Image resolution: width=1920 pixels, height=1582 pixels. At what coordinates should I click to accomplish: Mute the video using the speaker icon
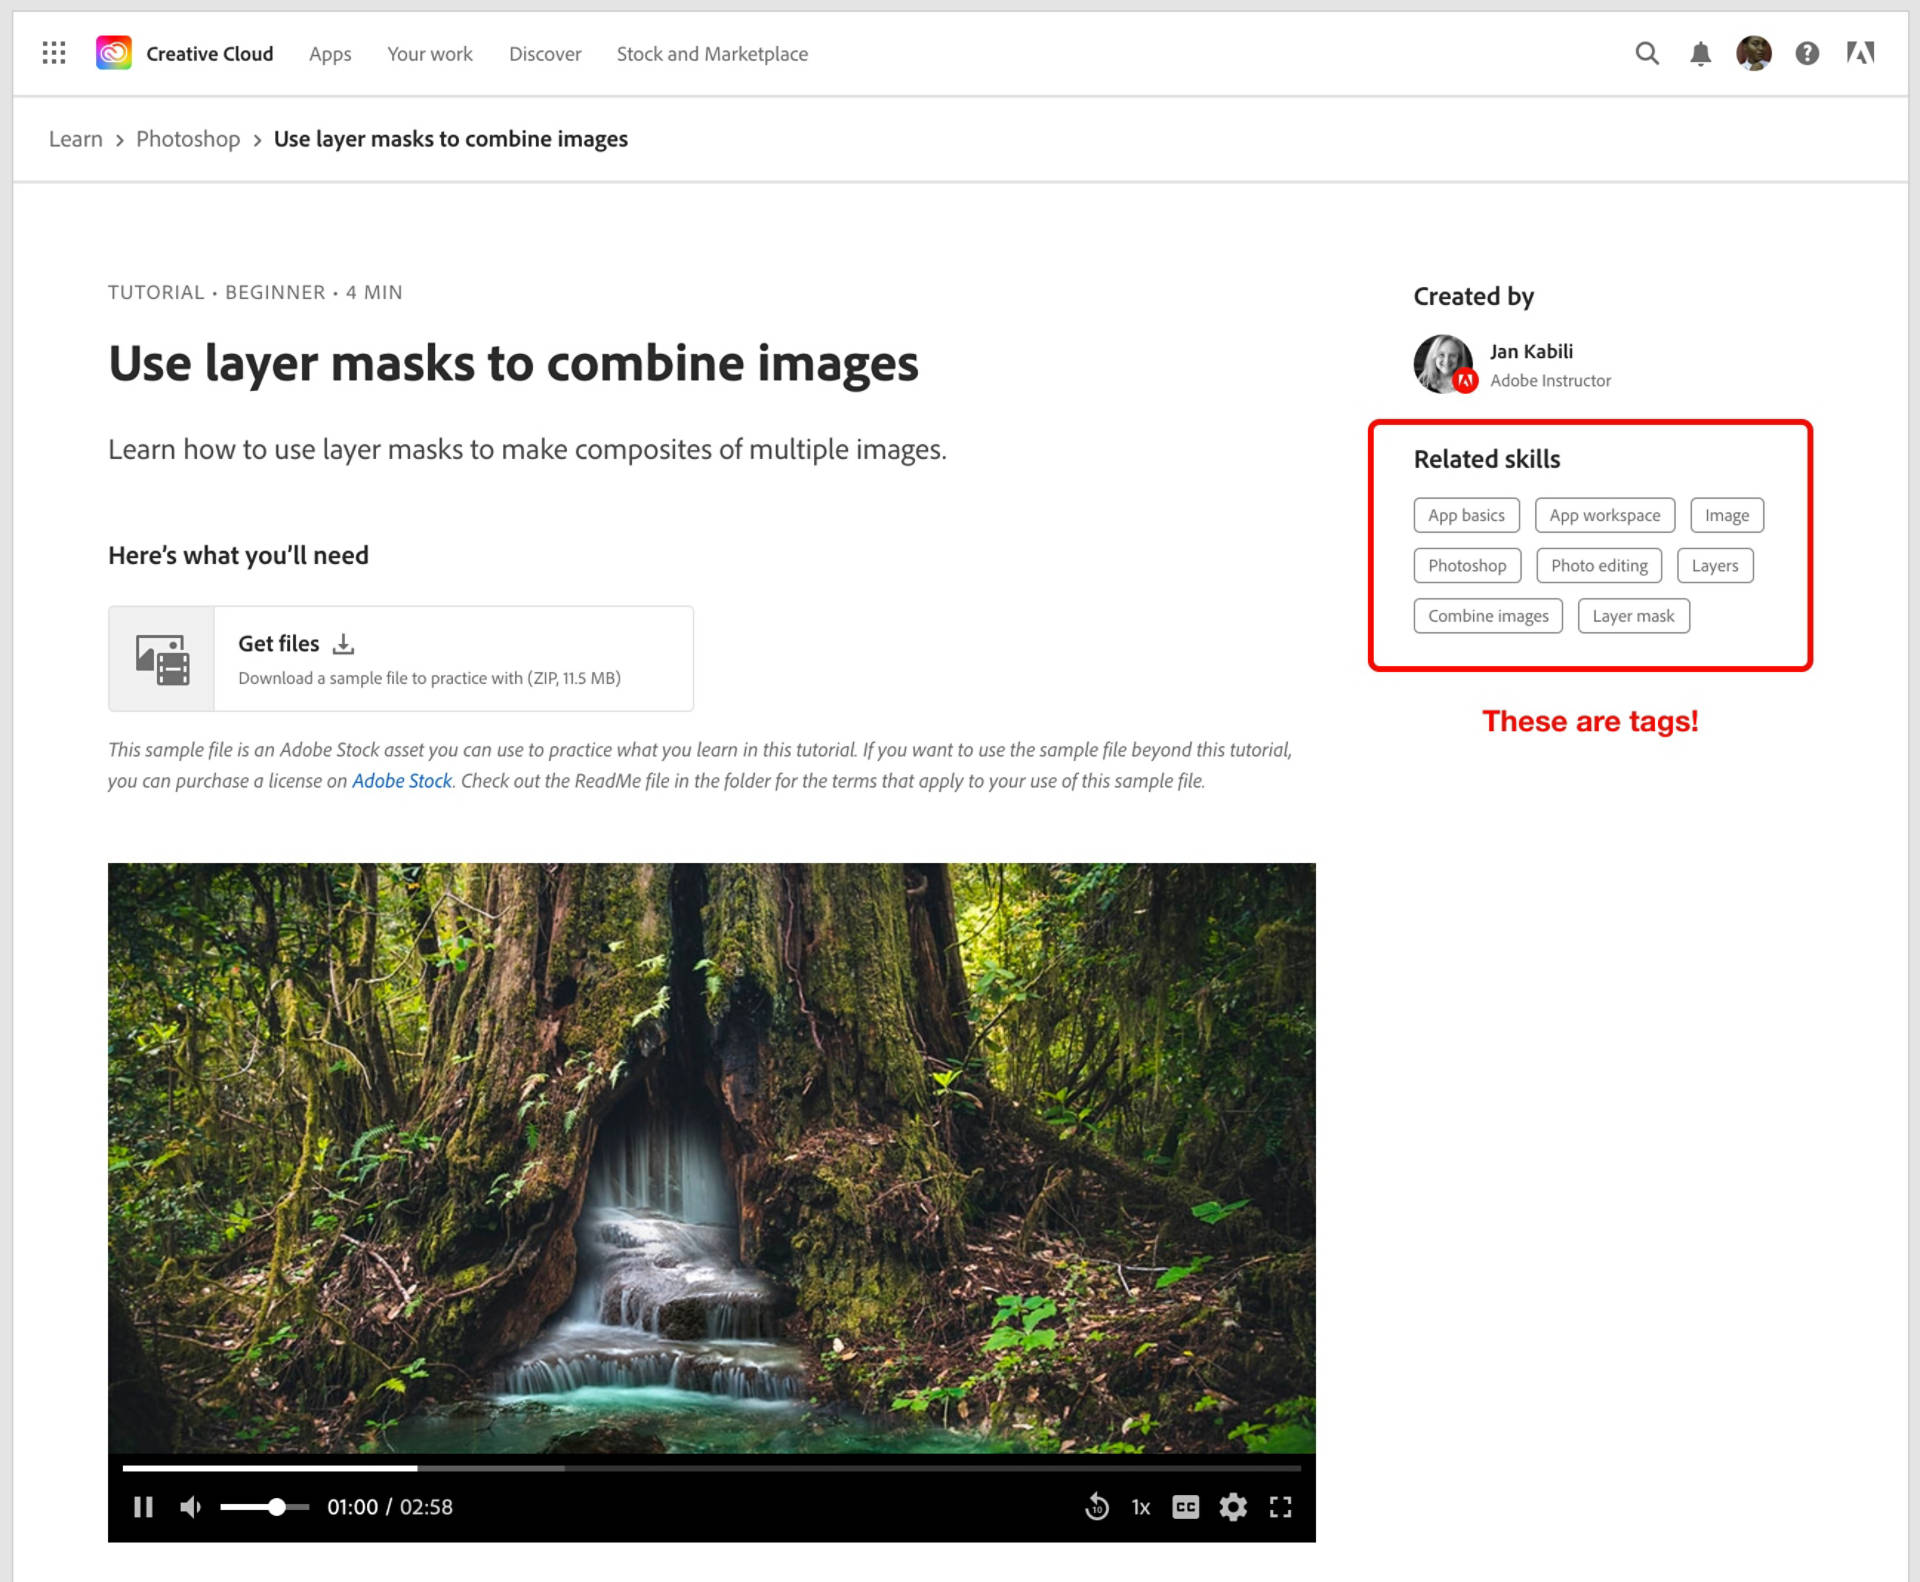[190, 1507]
